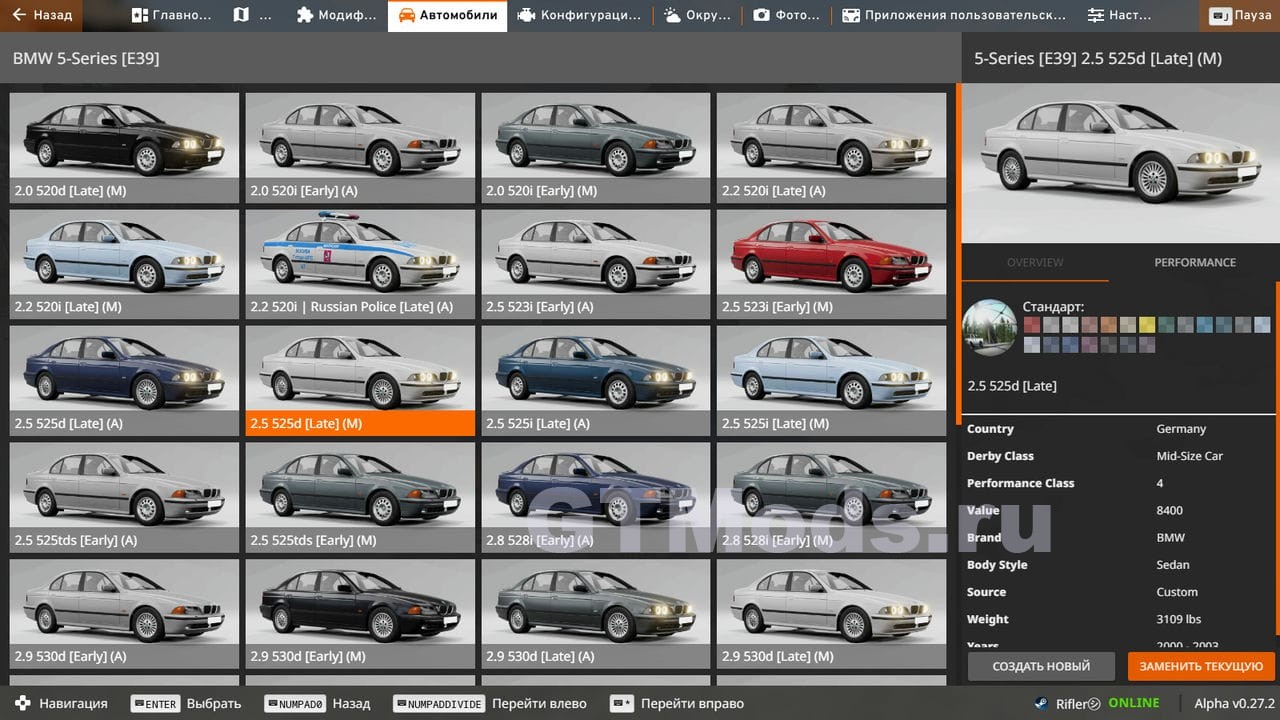Open Приложения пользовательского интерфейса tab
Image resolution: width=1280 pixels, height=720 pixels.
(954, 15)
